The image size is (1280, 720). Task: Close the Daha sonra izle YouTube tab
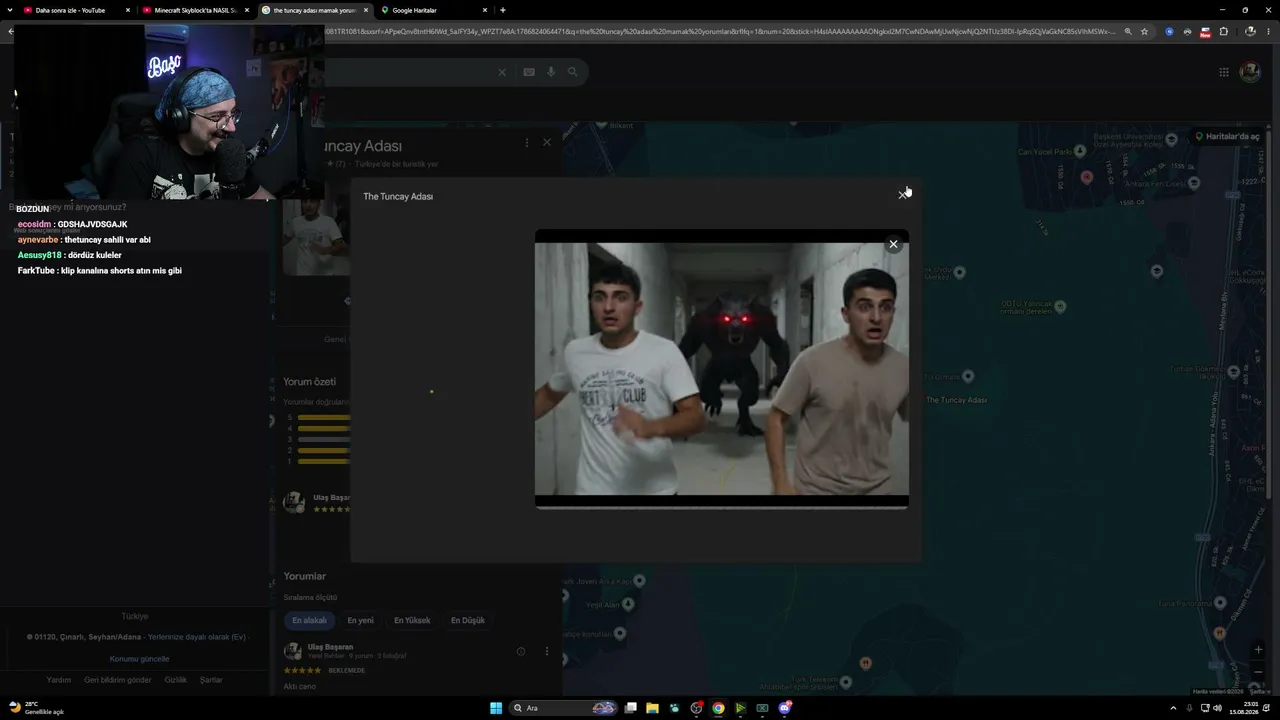pos(128,10)
